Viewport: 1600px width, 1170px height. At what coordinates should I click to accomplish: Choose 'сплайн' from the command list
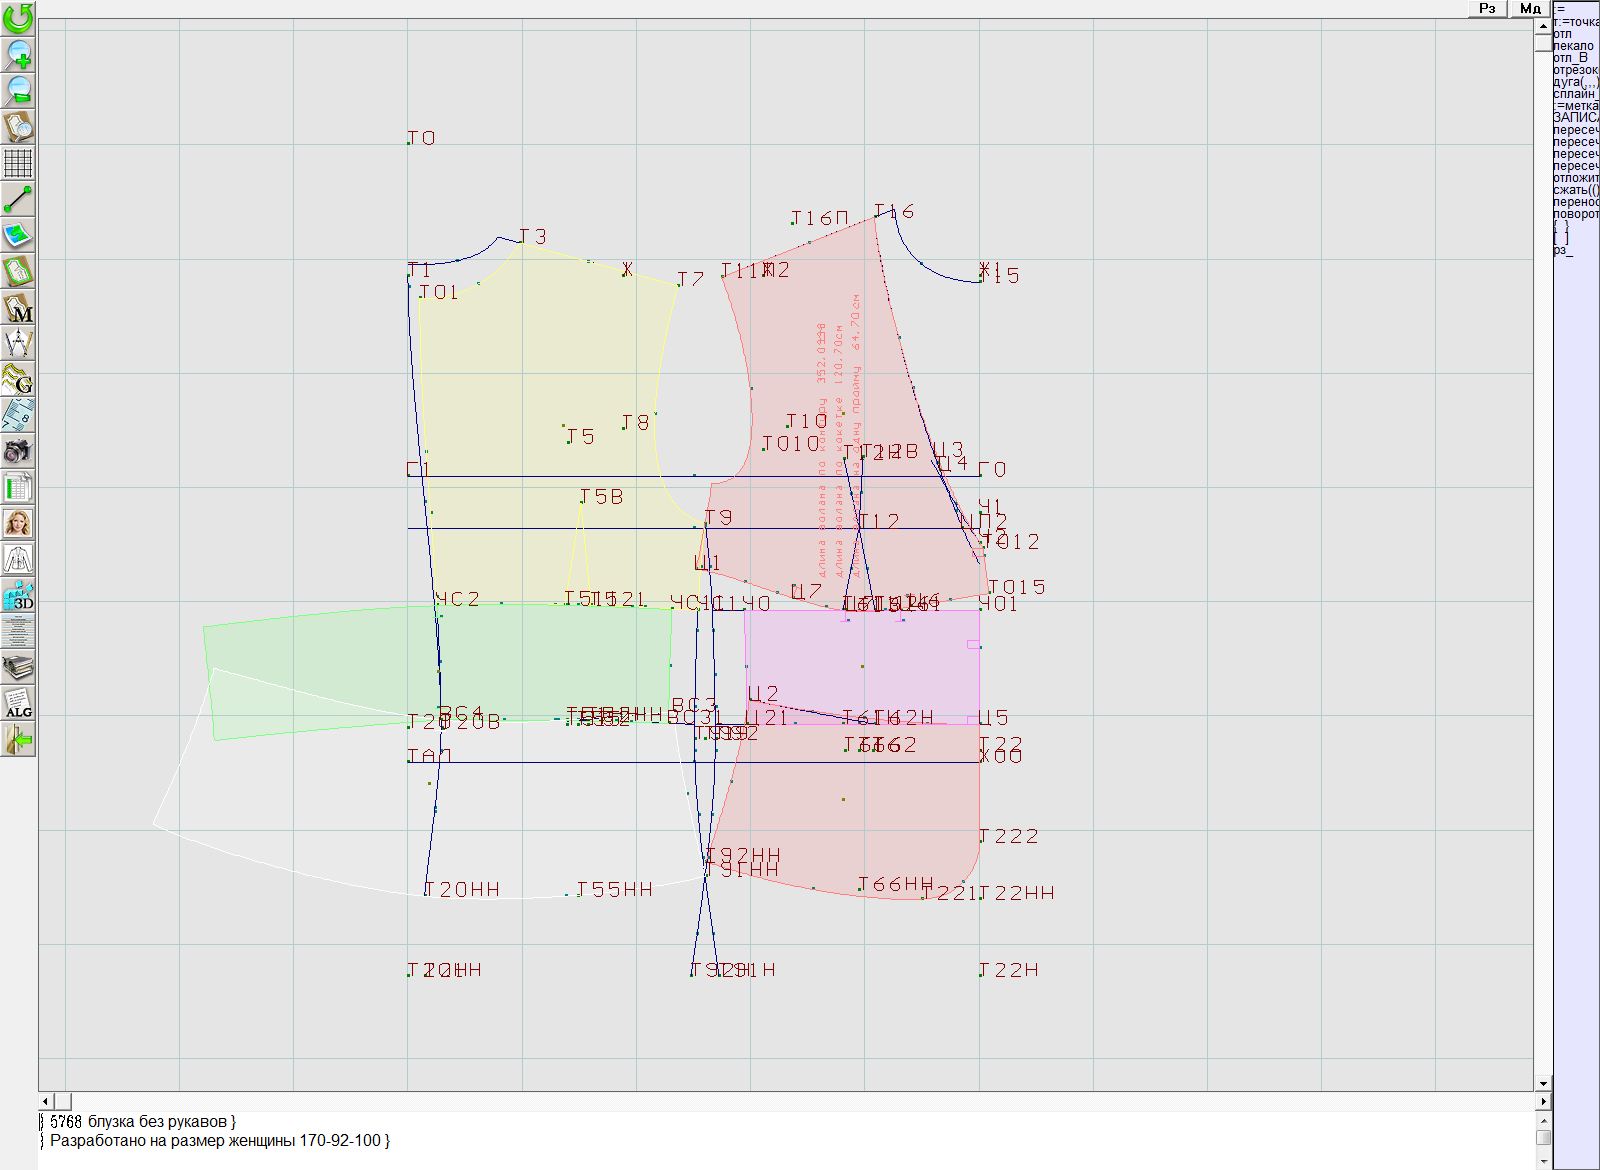coord(1574,94)
